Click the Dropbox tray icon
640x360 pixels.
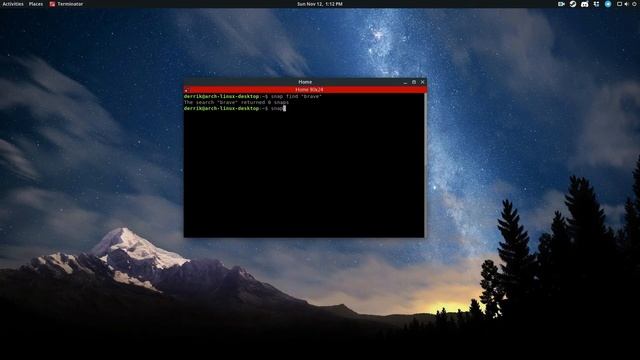[x=596, y=4]
